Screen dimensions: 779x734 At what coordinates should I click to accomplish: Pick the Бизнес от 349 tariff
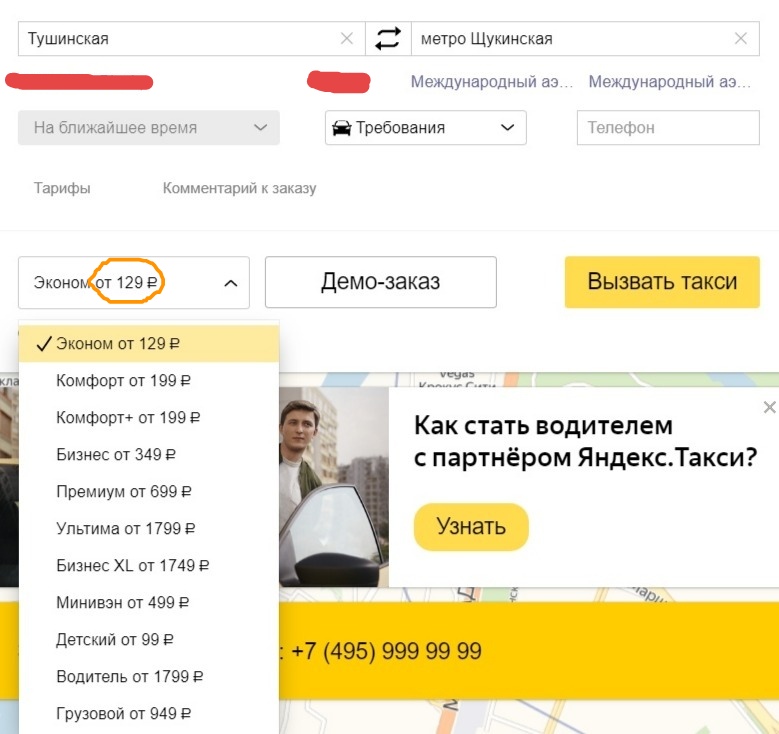tap(149, 455)
